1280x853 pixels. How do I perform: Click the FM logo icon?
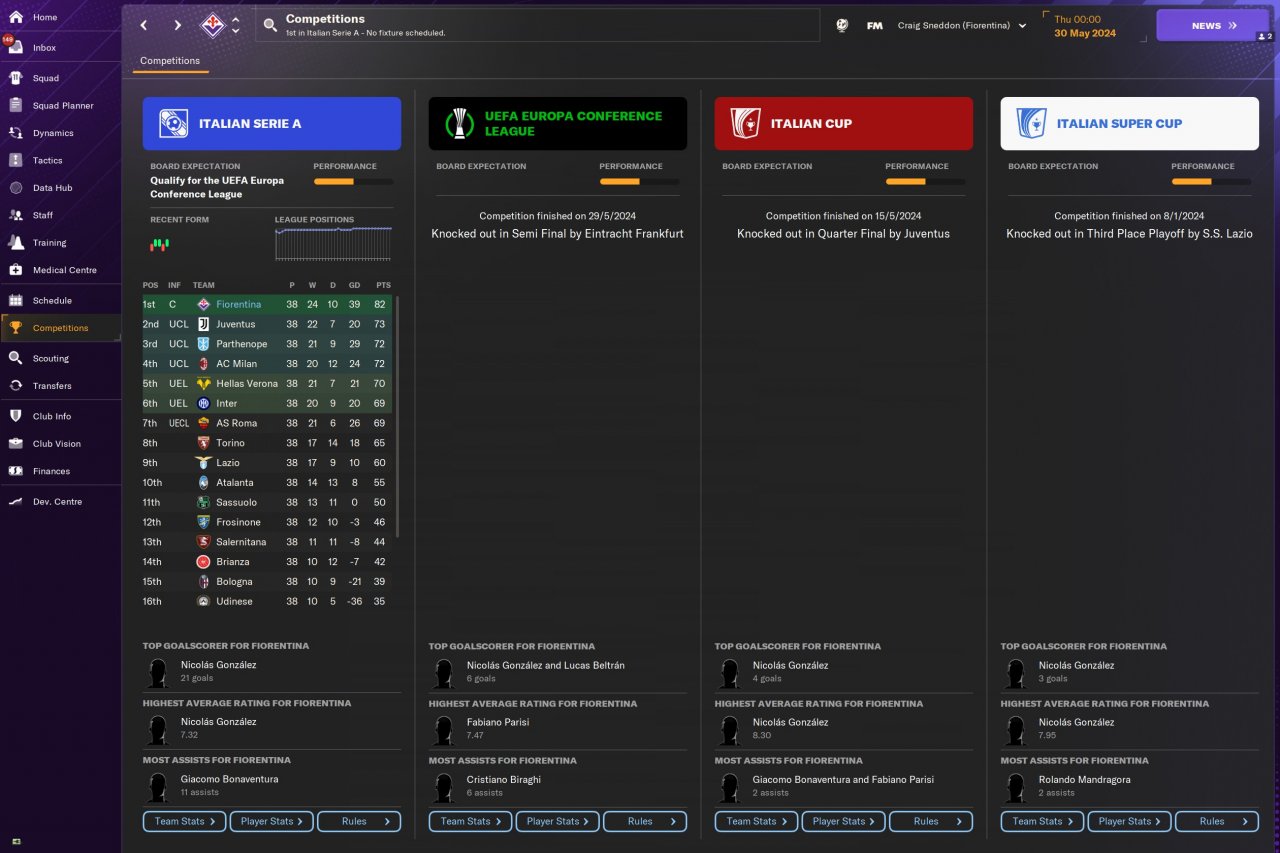(x=874, y=26)
